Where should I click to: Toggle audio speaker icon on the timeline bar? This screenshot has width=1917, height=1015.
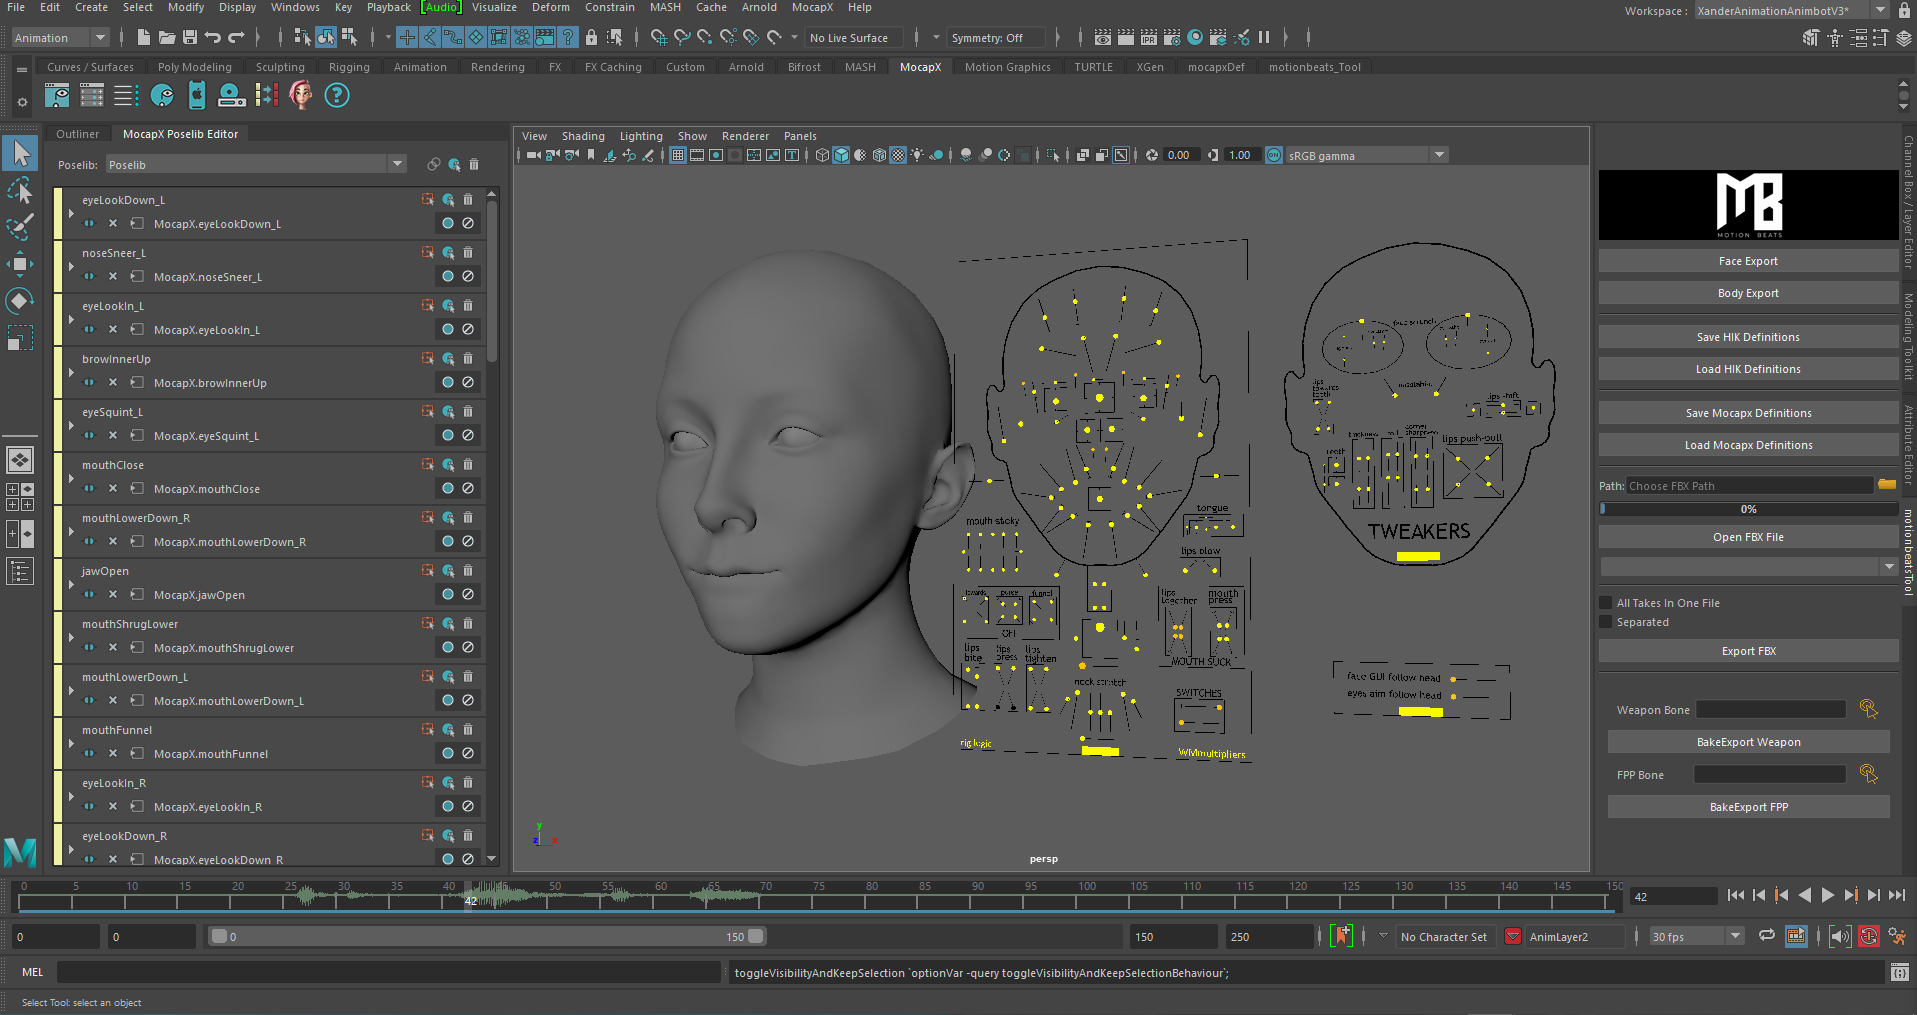(1840, 936)
